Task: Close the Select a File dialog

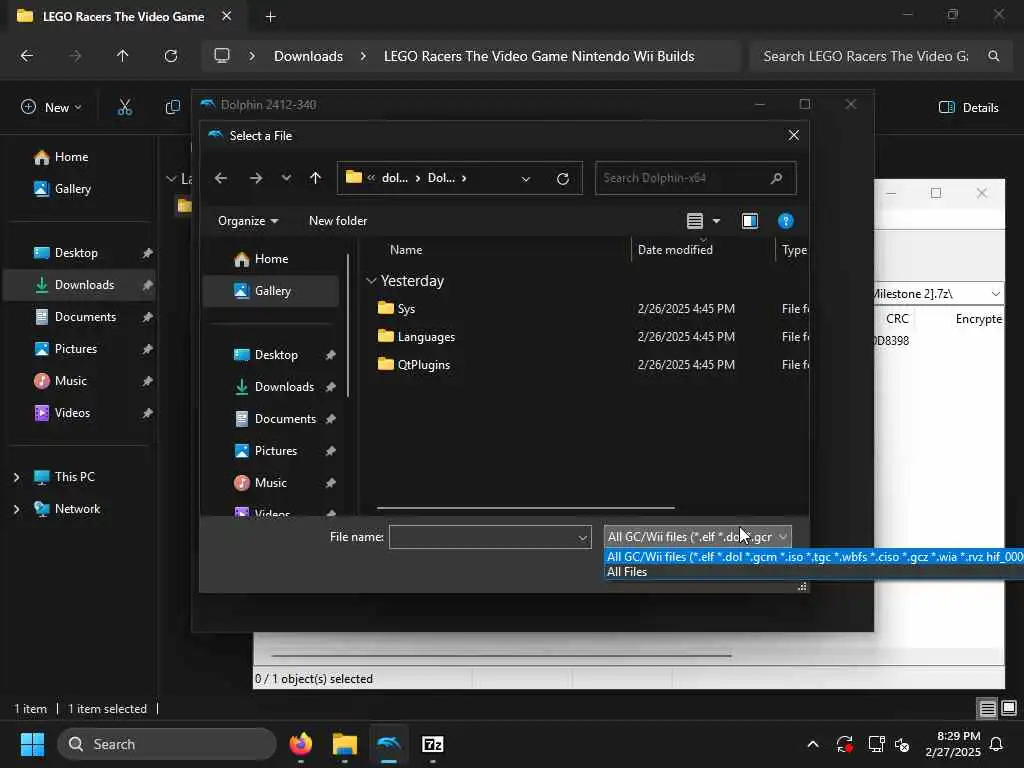Action: click(x=793, y=135)
